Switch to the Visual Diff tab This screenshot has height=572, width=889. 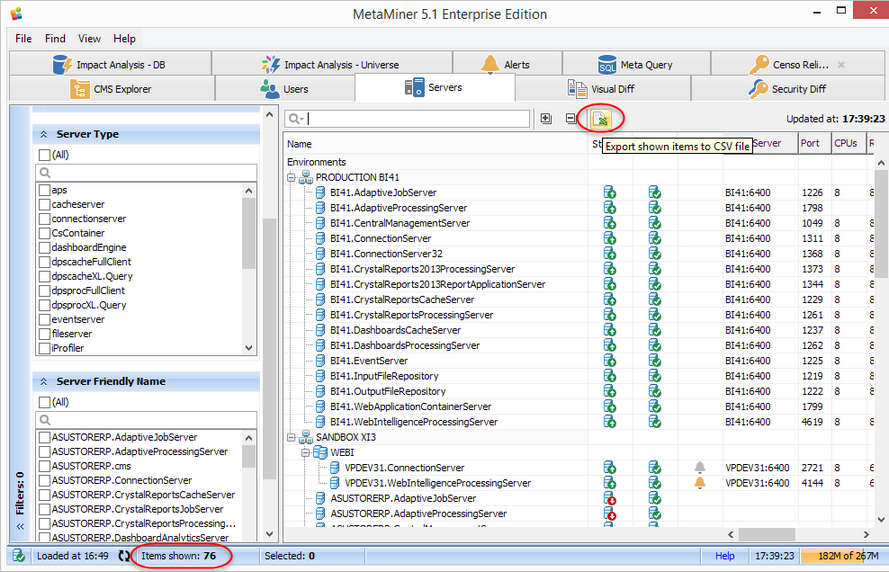click(x=602, y=89)
